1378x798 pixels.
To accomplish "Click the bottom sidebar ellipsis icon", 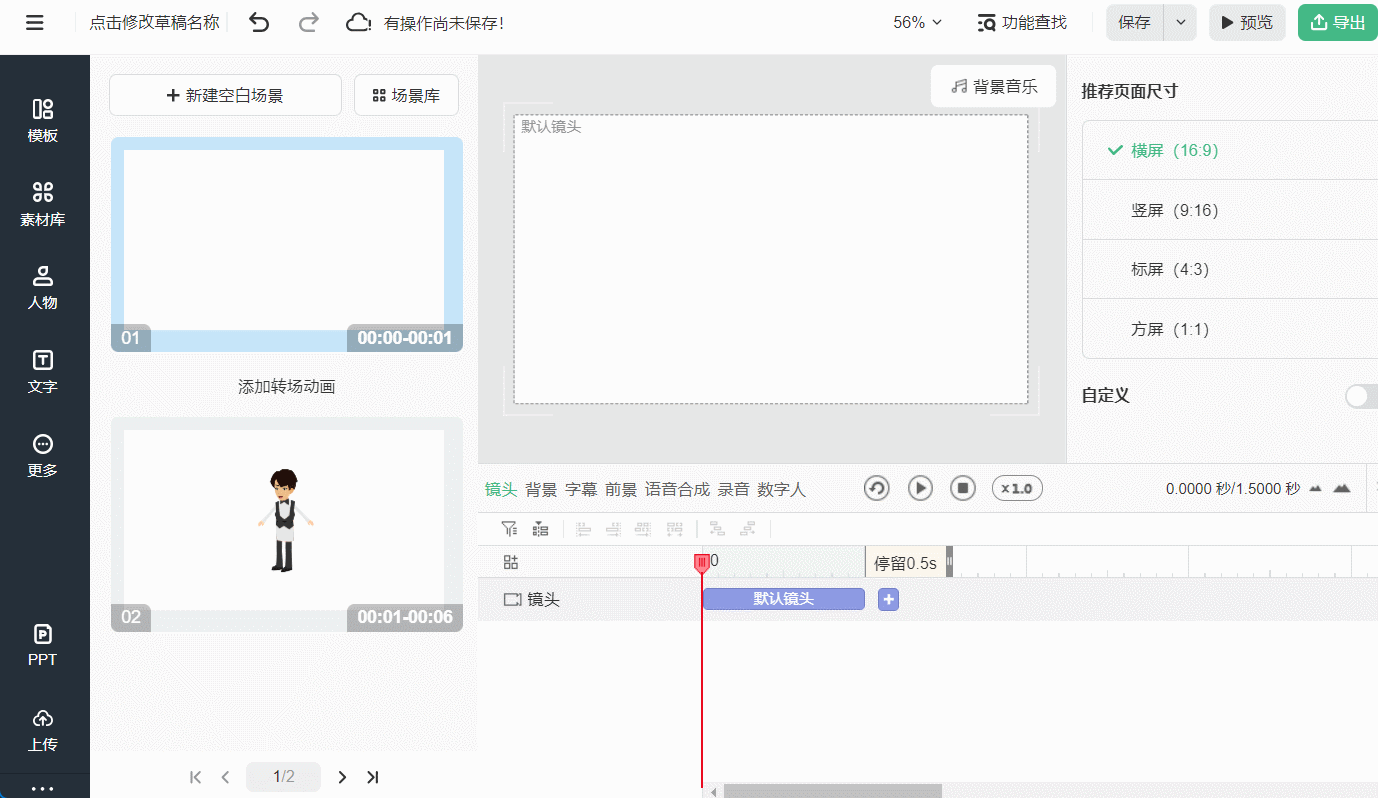I will (x=43, y=788).
